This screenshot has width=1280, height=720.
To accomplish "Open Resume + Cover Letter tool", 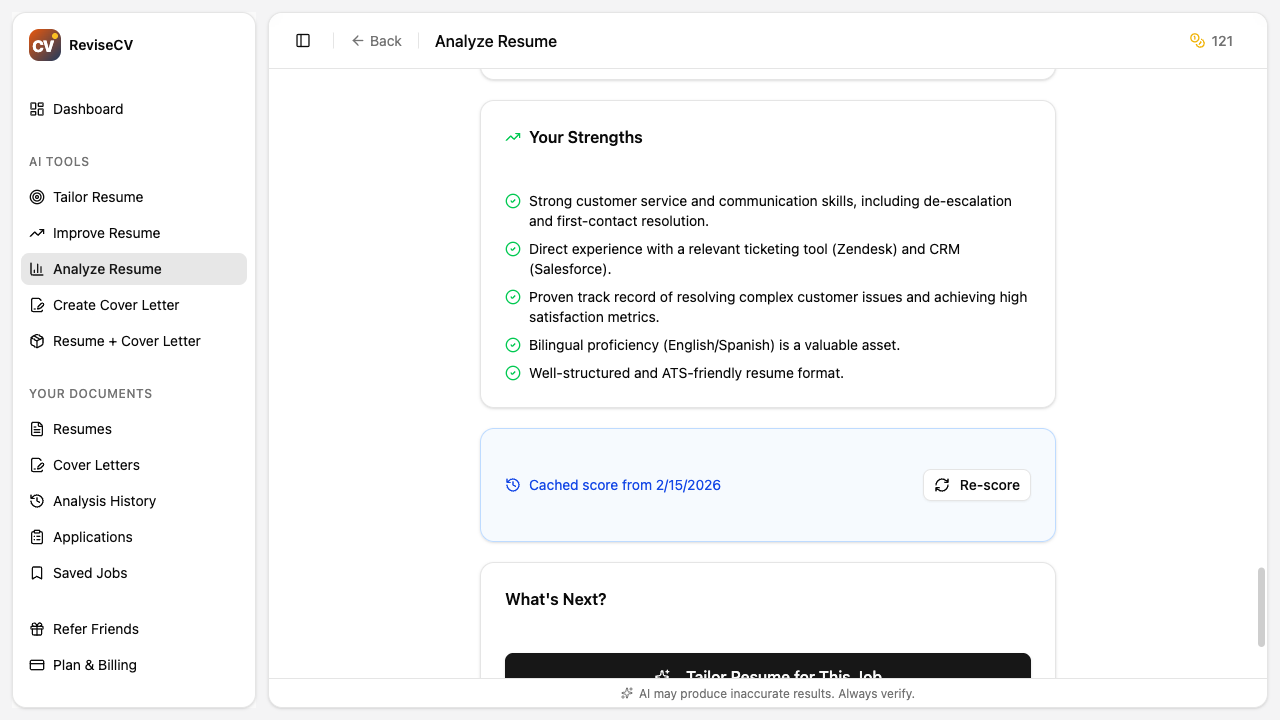I will (x=126, y=341).
